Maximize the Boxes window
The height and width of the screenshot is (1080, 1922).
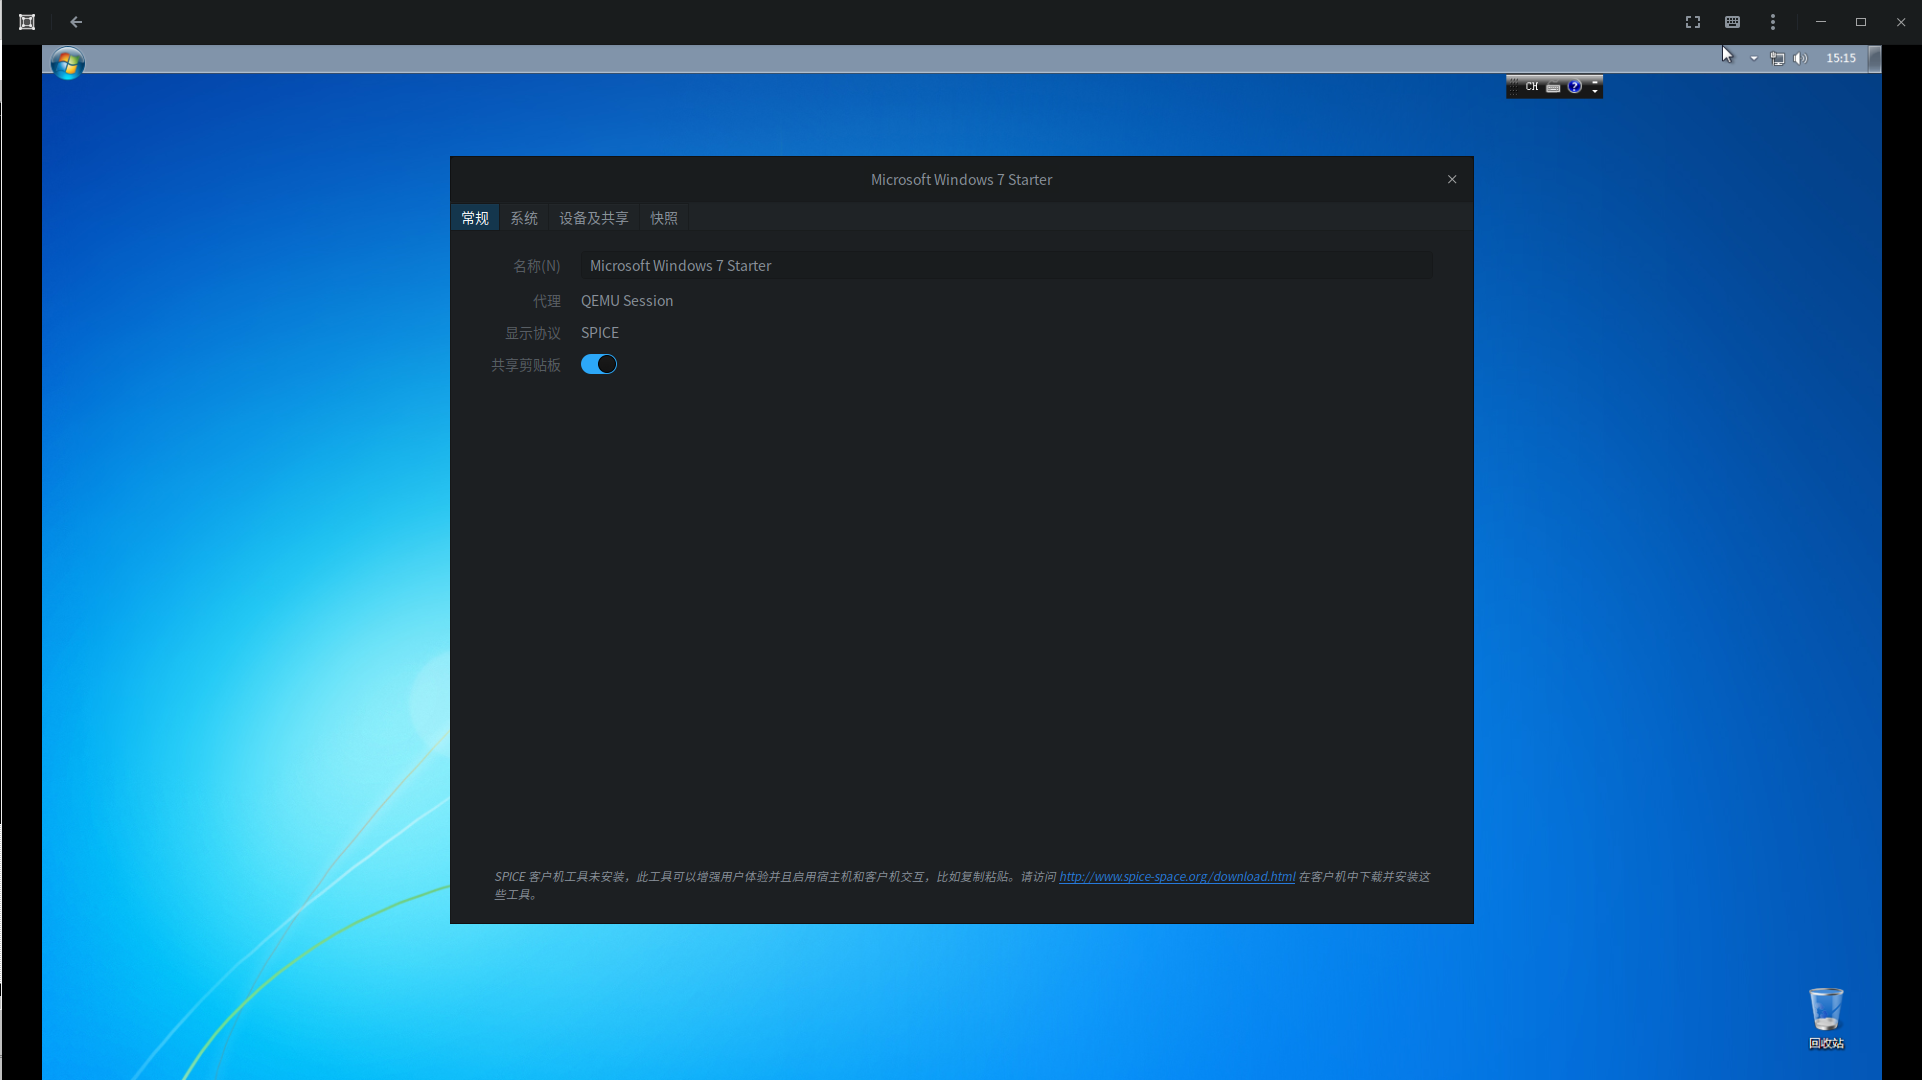pos(1861,22)
